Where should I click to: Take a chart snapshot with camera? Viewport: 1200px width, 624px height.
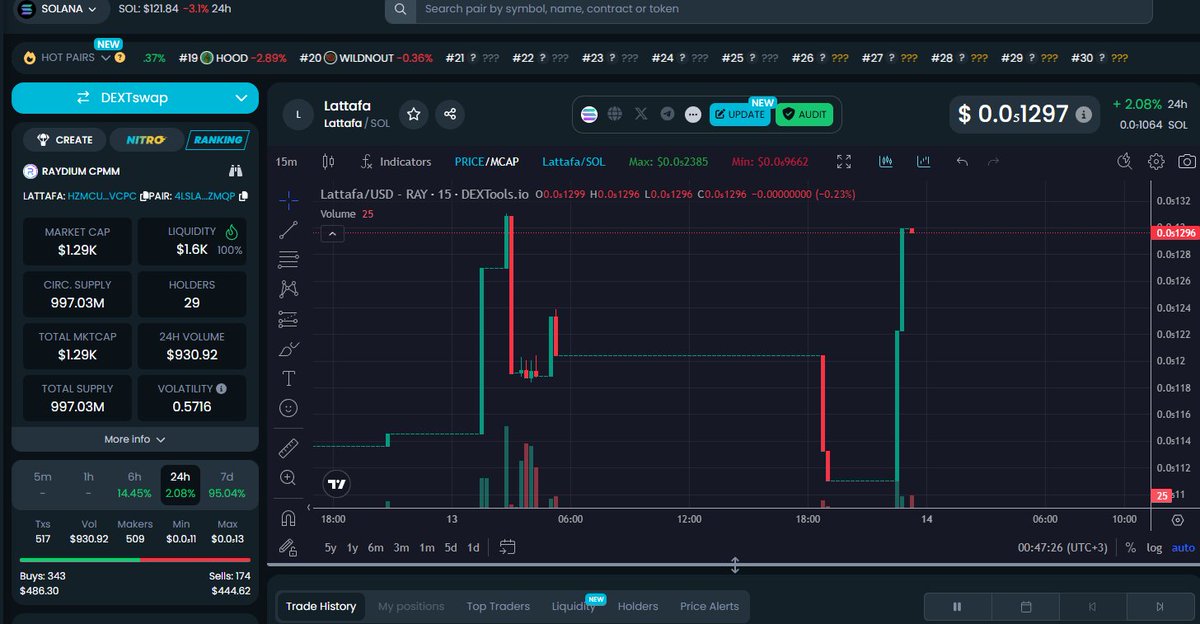click(x=1186, y=161)
